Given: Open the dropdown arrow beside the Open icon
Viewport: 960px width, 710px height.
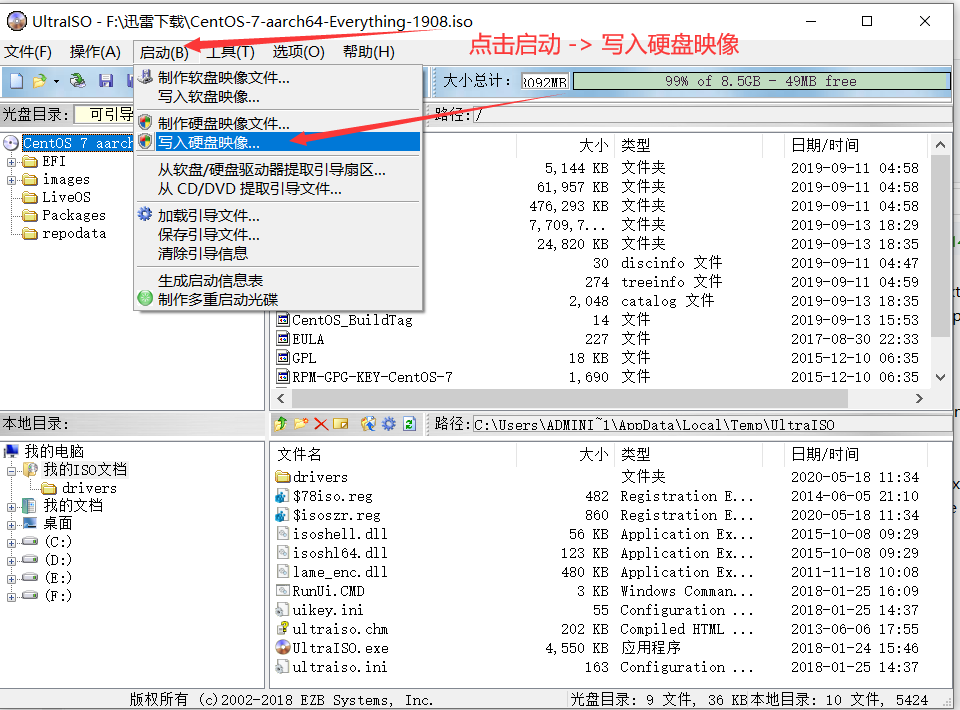Looking at the screenshot, I should click(56, 81).
